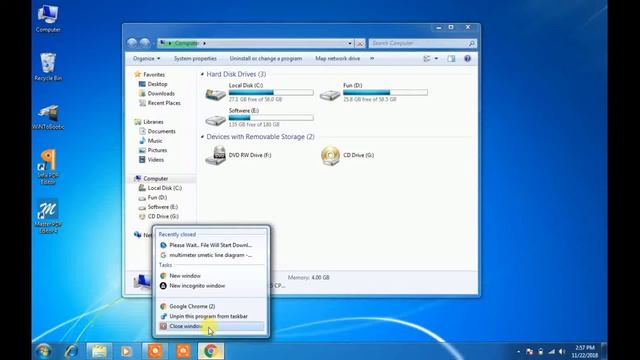Open recently closed 'multimeter' search entry
This screenshot has width=640, height=360.
pyautogui.click(x=211, y=255)
